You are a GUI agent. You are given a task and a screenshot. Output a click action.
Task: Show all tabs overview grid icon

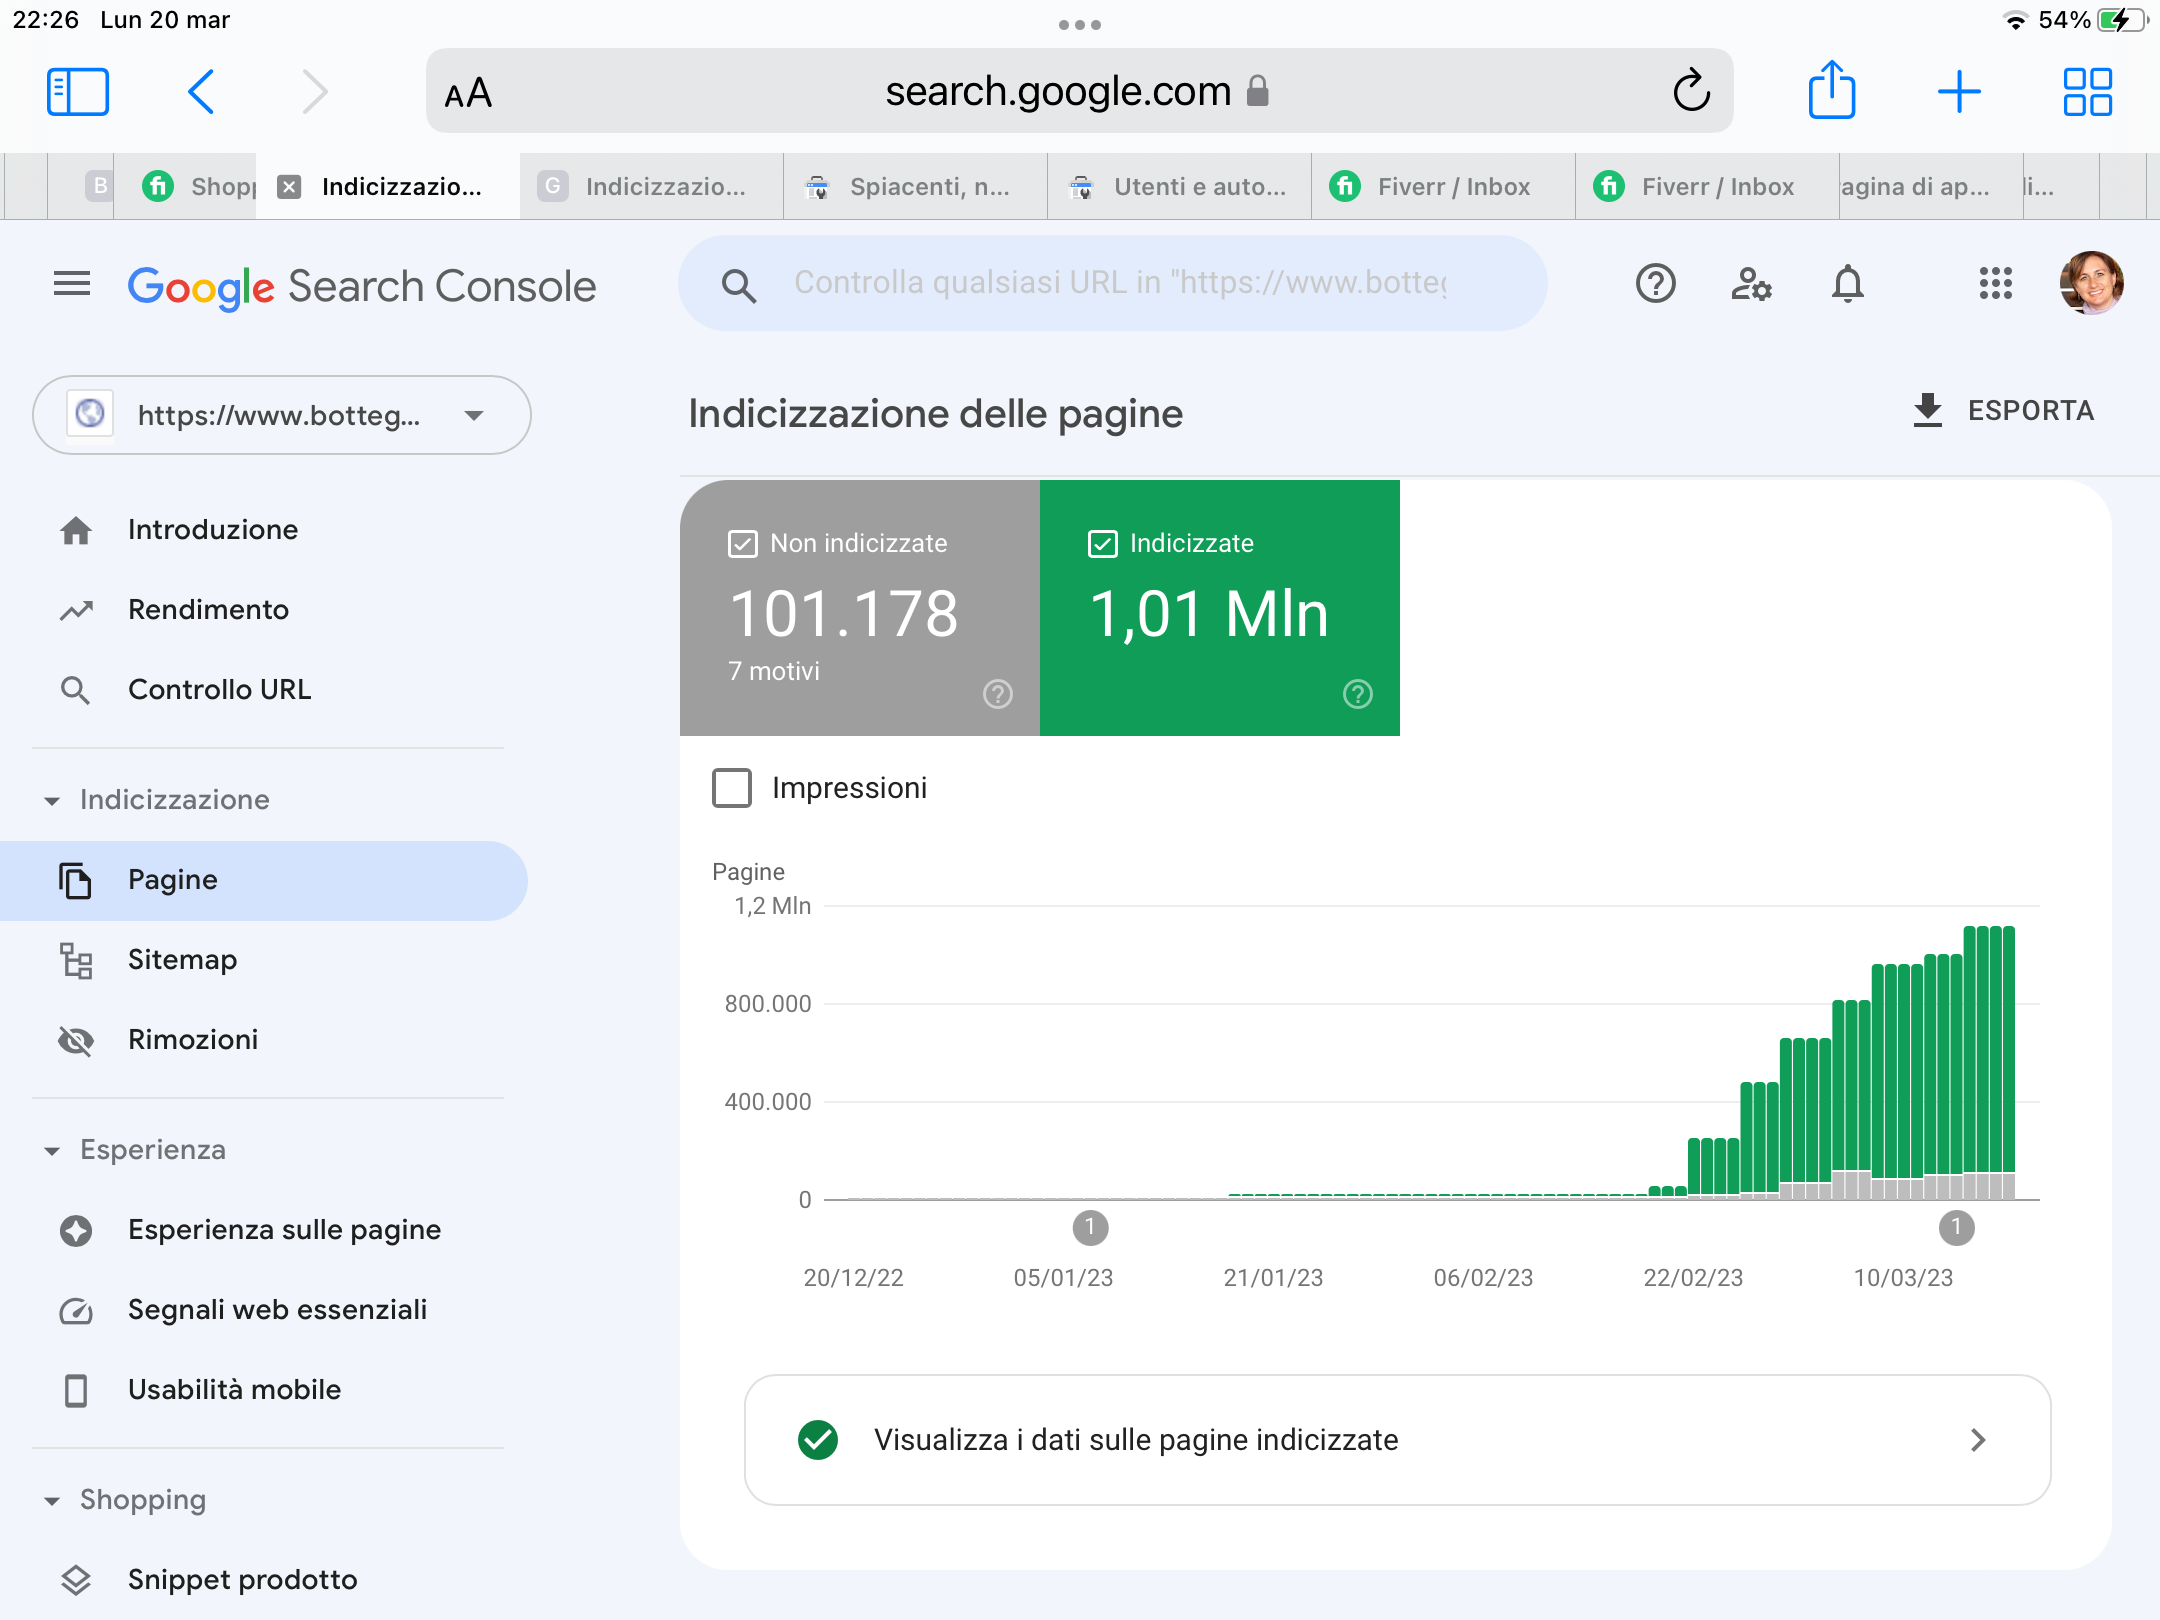2088,92
